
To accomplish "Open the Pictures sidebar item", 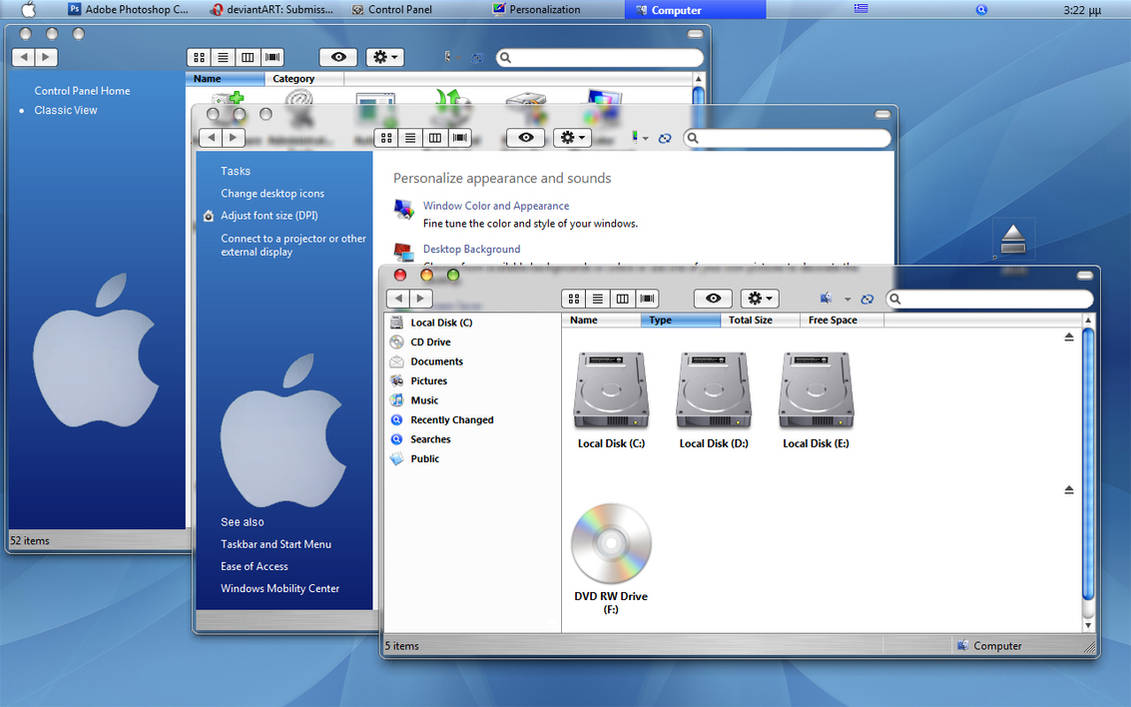I will click(427, 380).
